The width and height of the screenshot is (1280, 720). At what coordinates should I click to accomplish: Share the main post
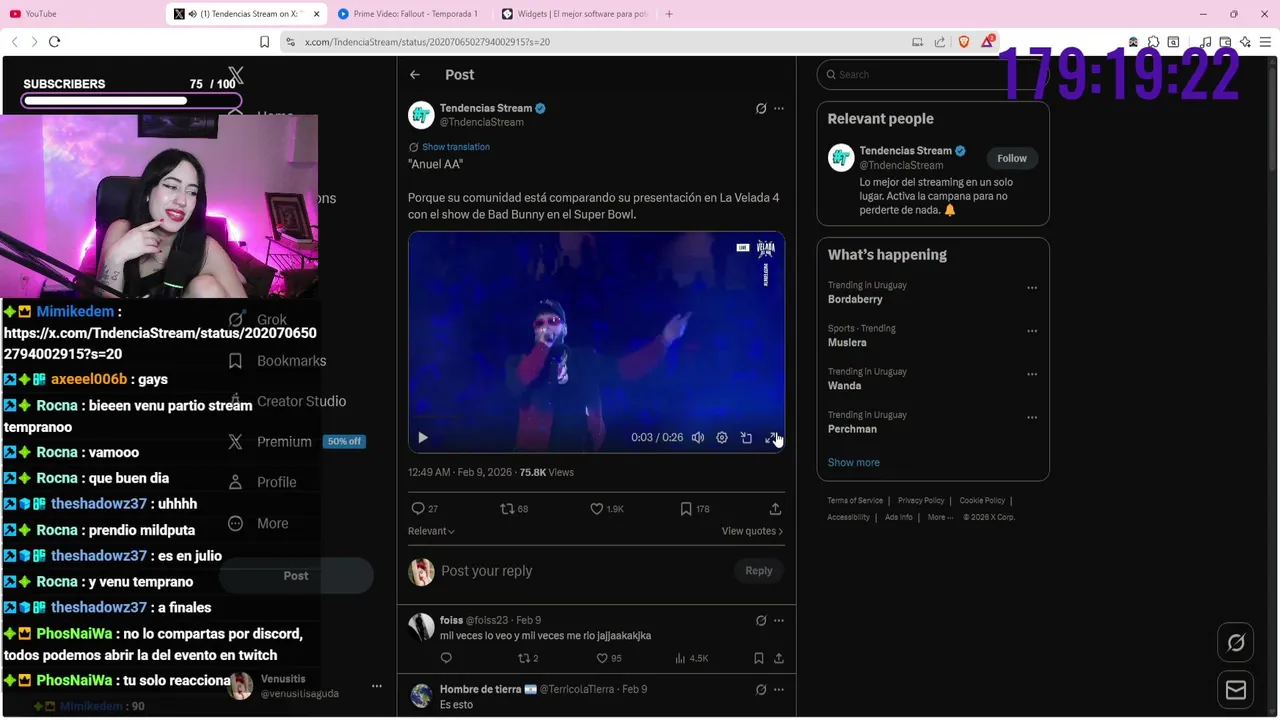click(x=775, y=509)
